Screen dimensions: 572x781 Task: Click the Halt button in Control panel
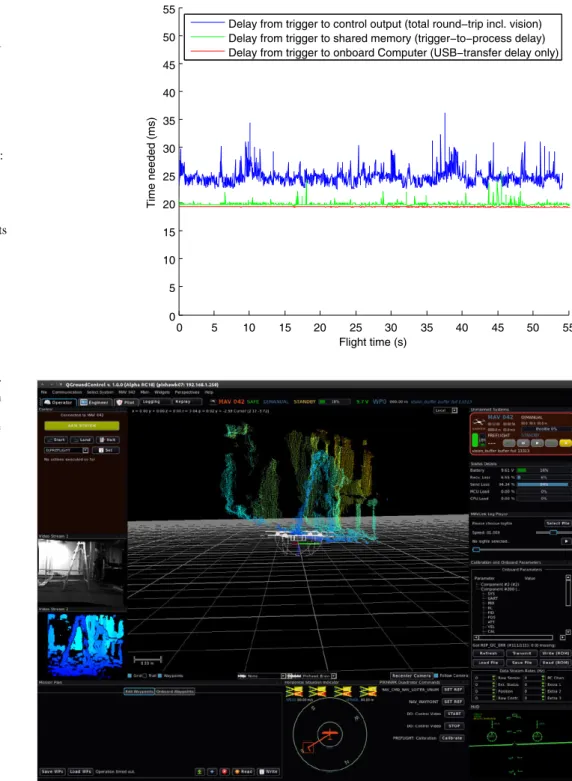108,440
